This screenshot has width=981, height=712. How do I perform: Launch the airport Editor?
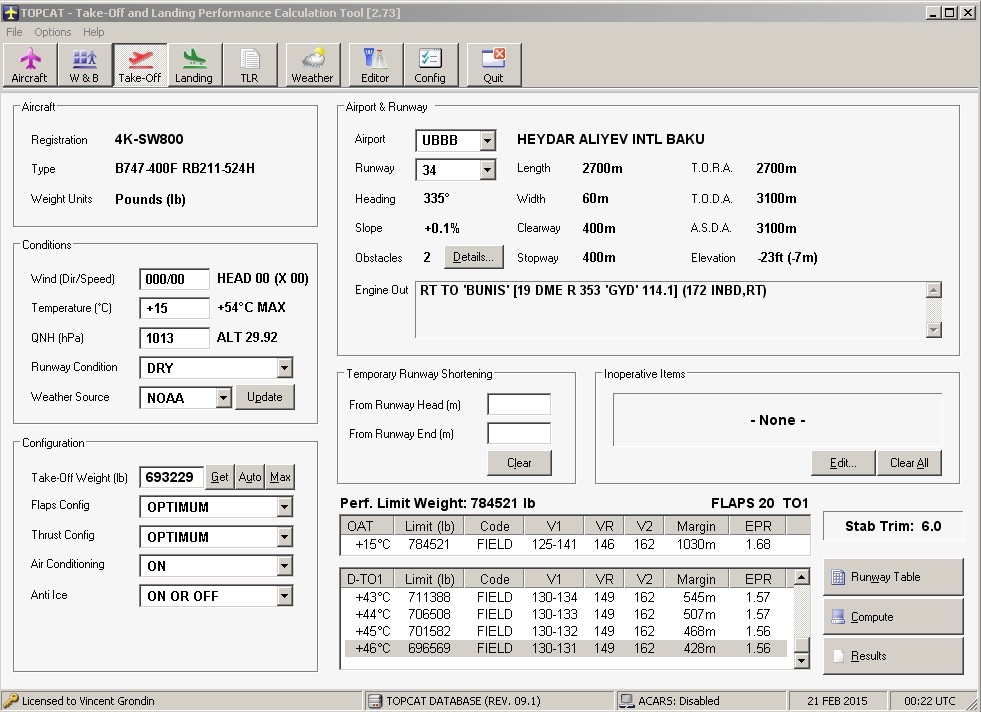(375, 64)
